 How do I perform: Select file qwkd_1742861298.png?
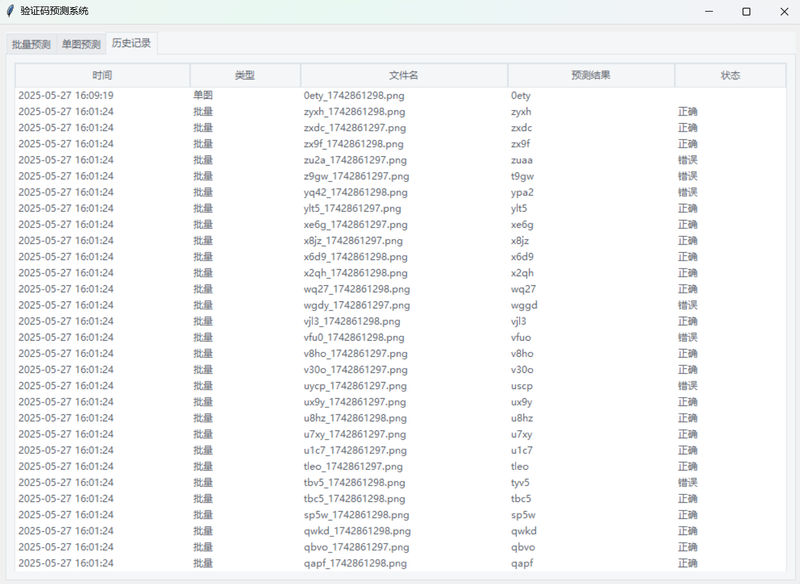tap(357, 531)
